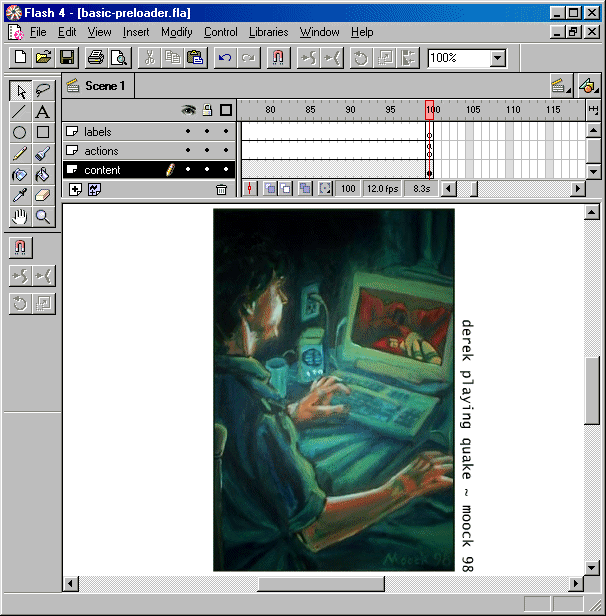
Task: Toggle visibility dot of actions layer
Action: (188, 150)
